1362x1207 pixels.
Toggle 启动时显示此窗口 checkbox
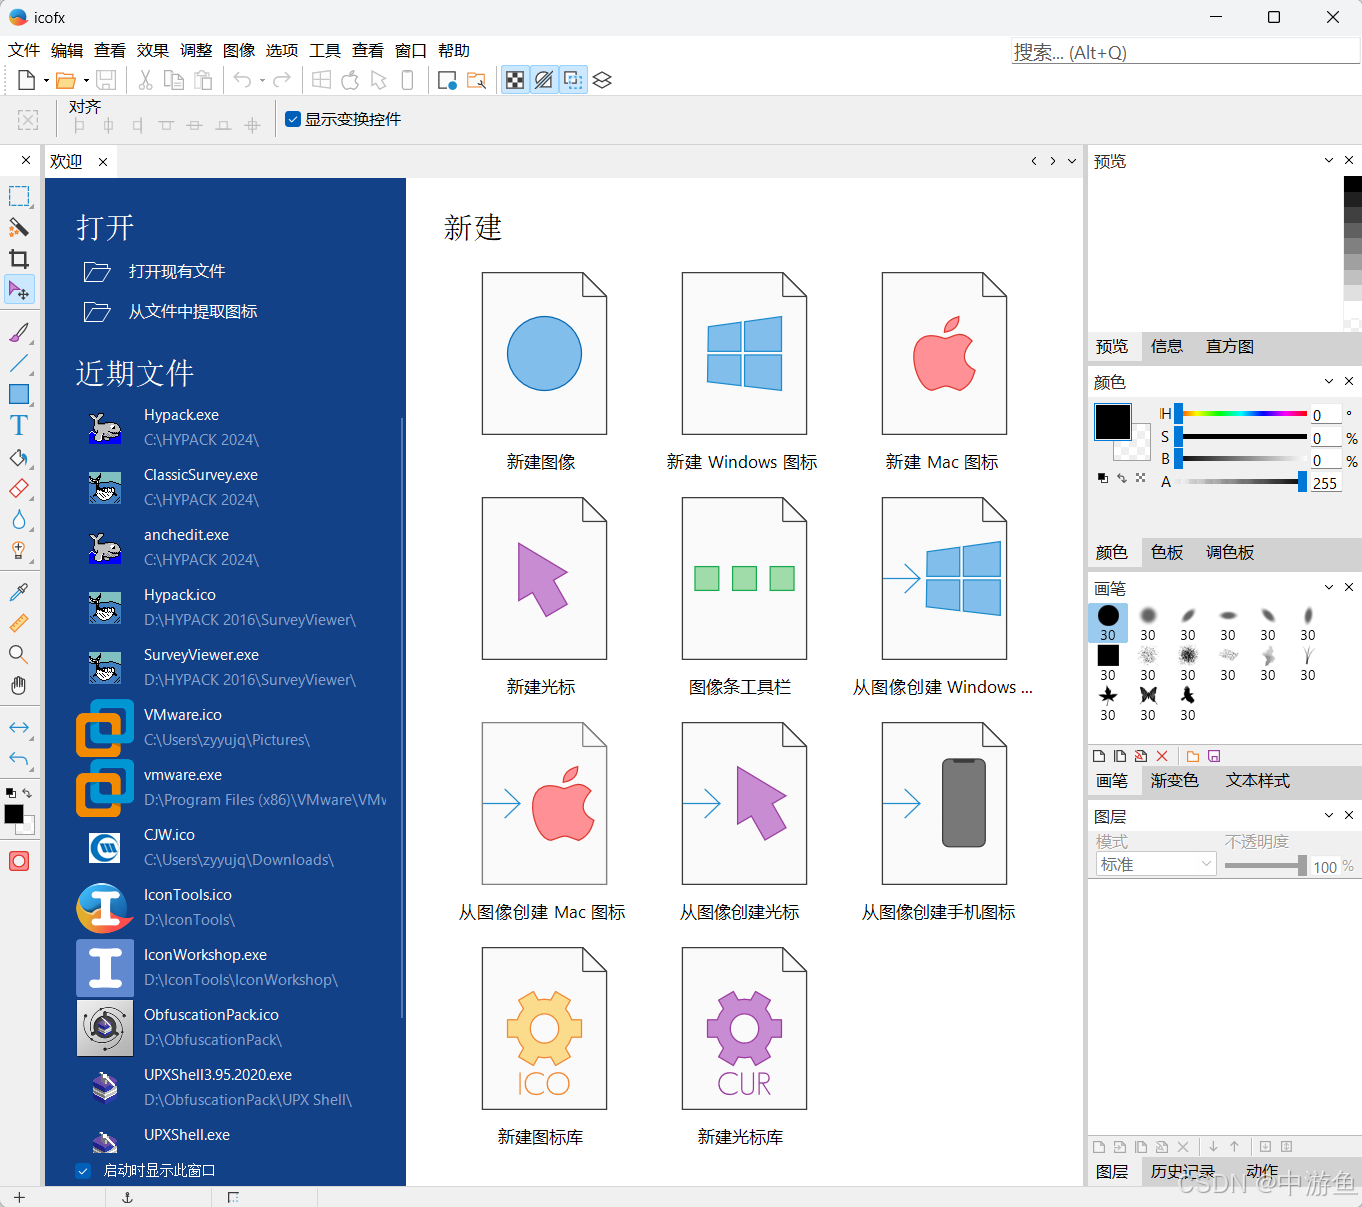pyautogui.click(x=83, y=1170)
